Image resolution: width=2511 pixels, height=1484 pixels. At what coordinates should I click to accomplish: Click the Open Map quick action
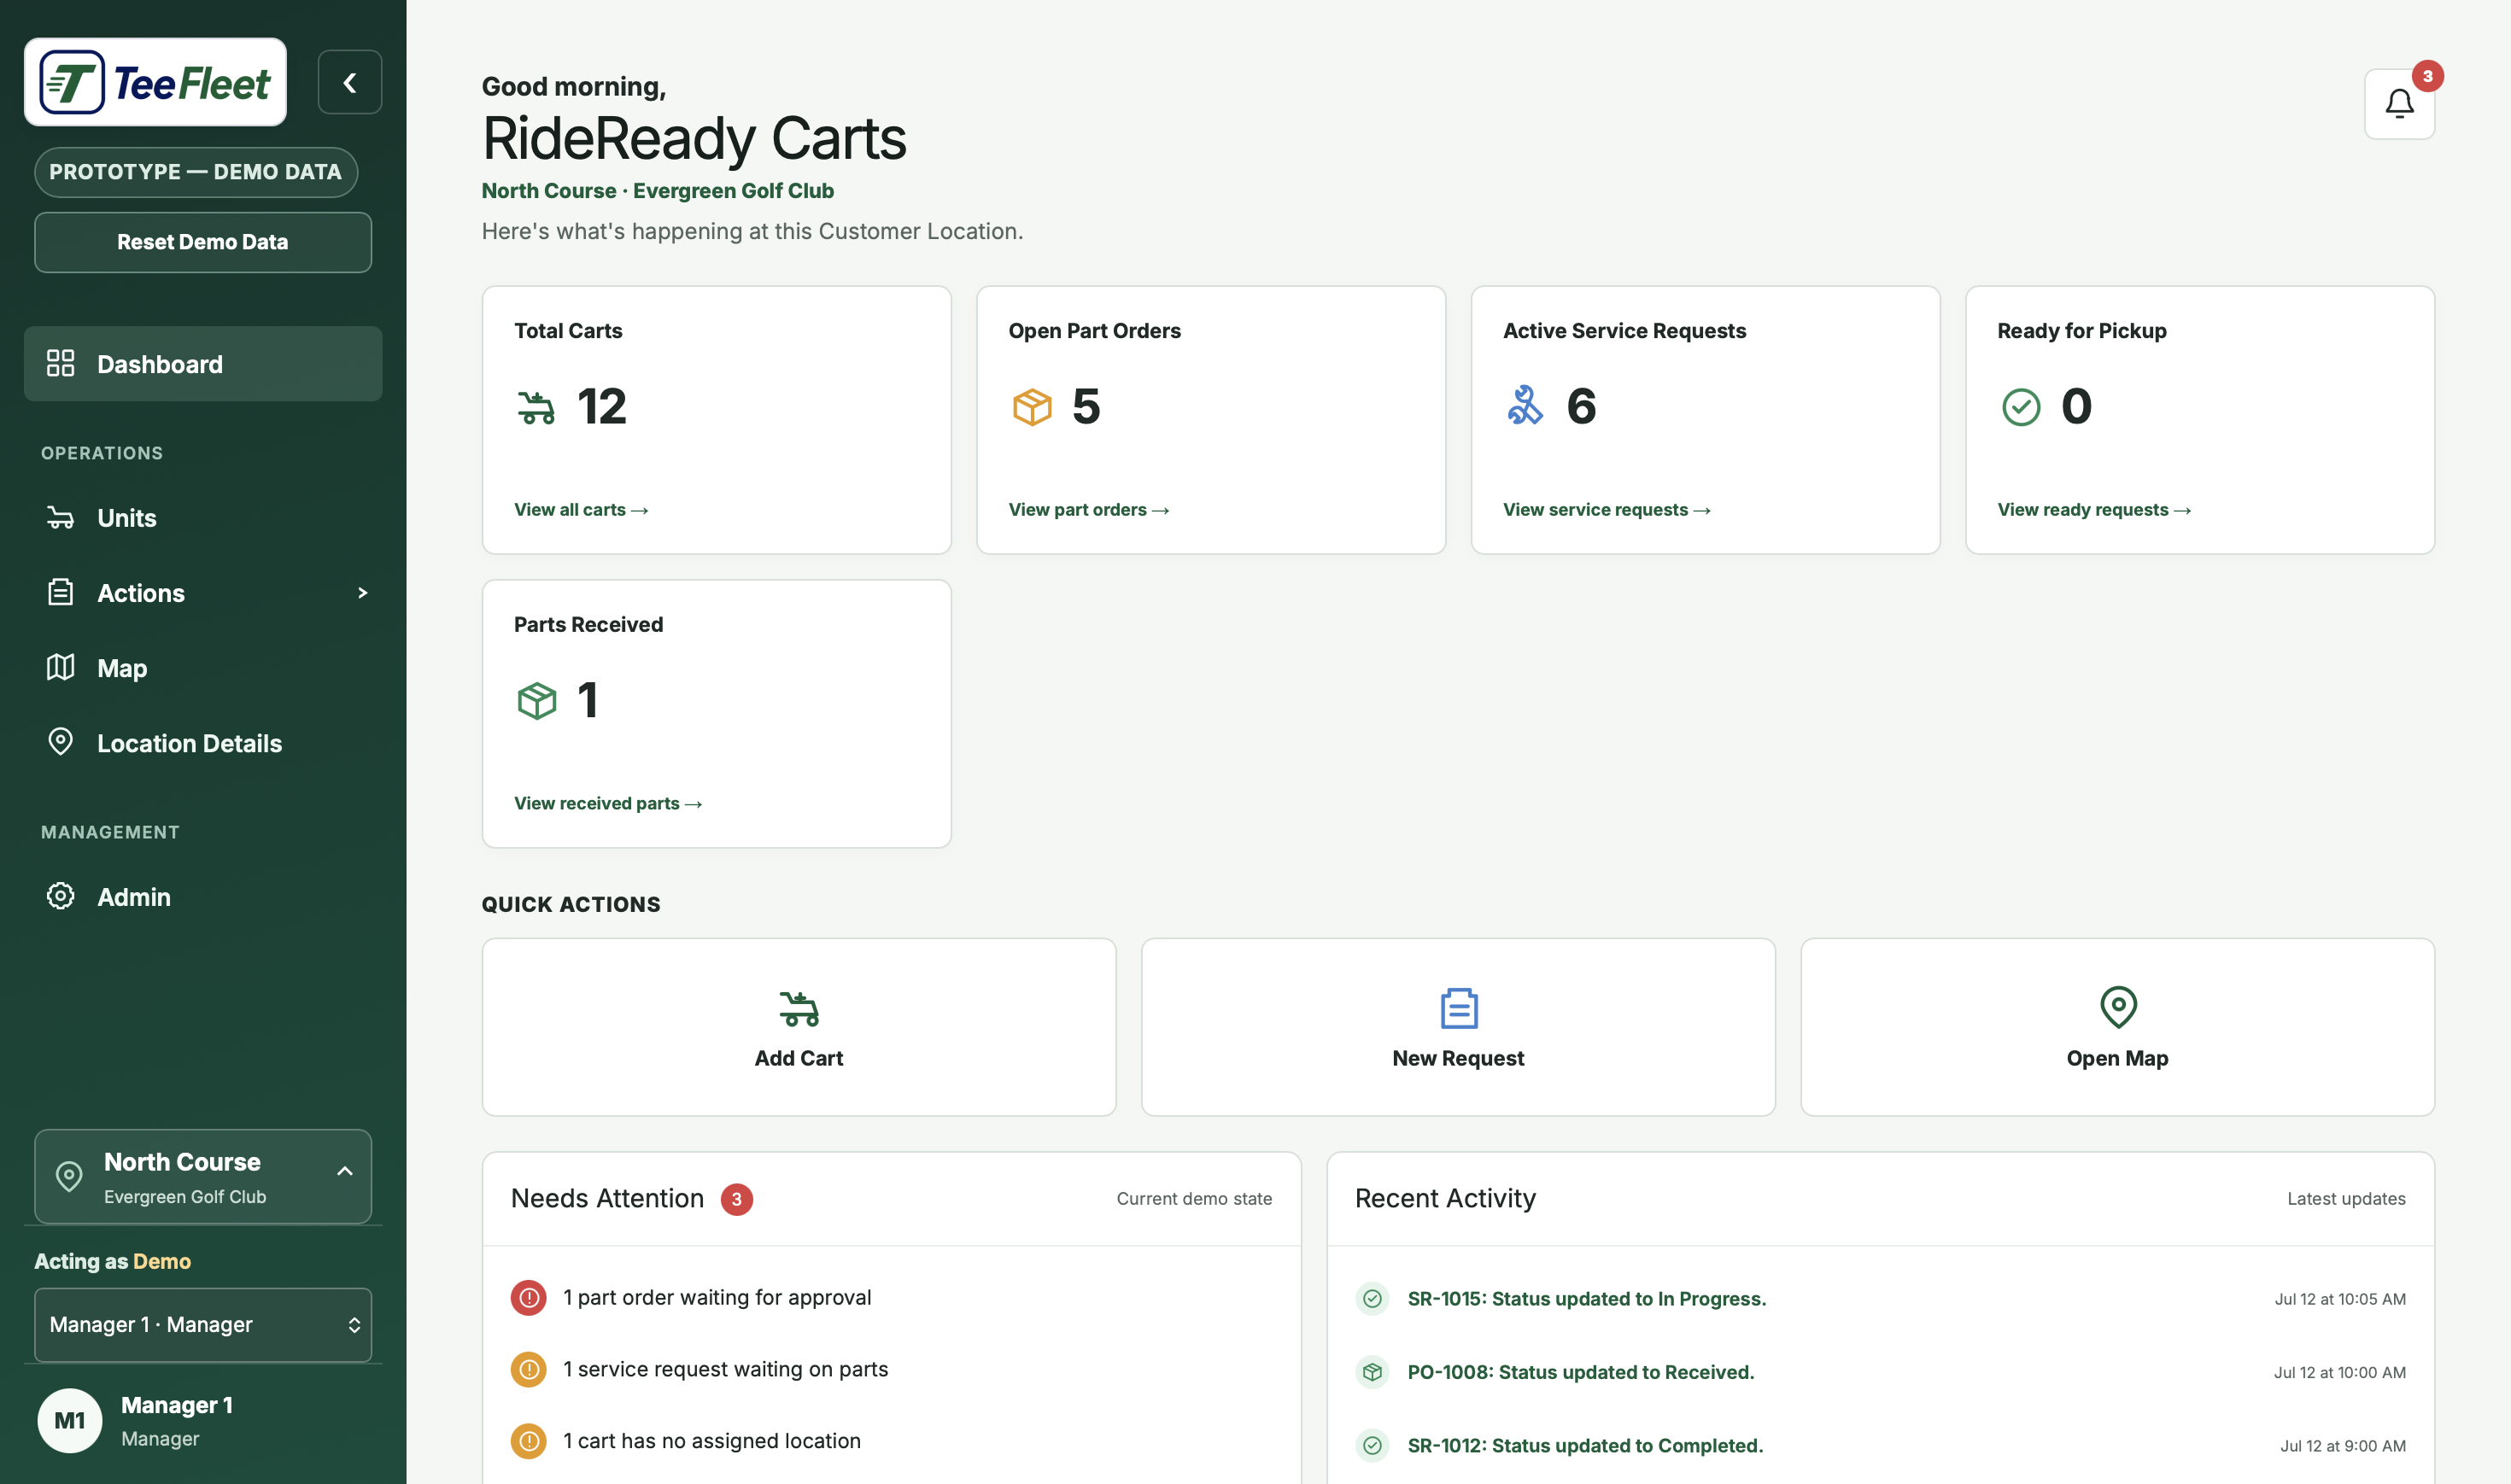2117,1027
